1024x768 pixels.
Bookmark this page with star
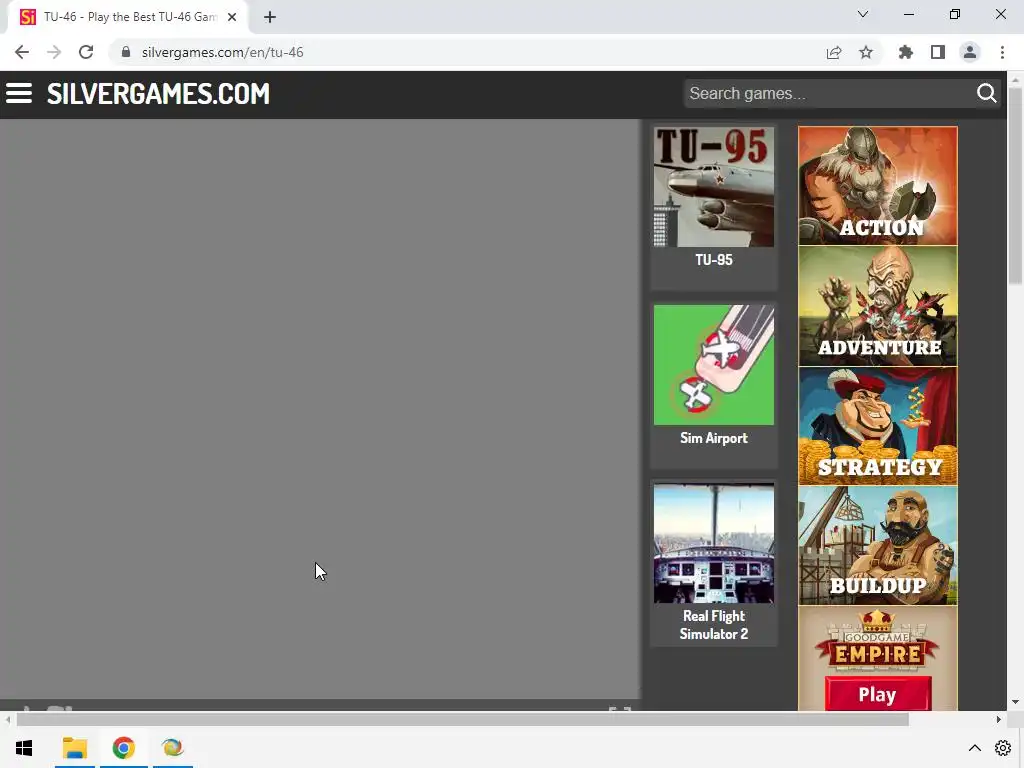coord(866,52)
